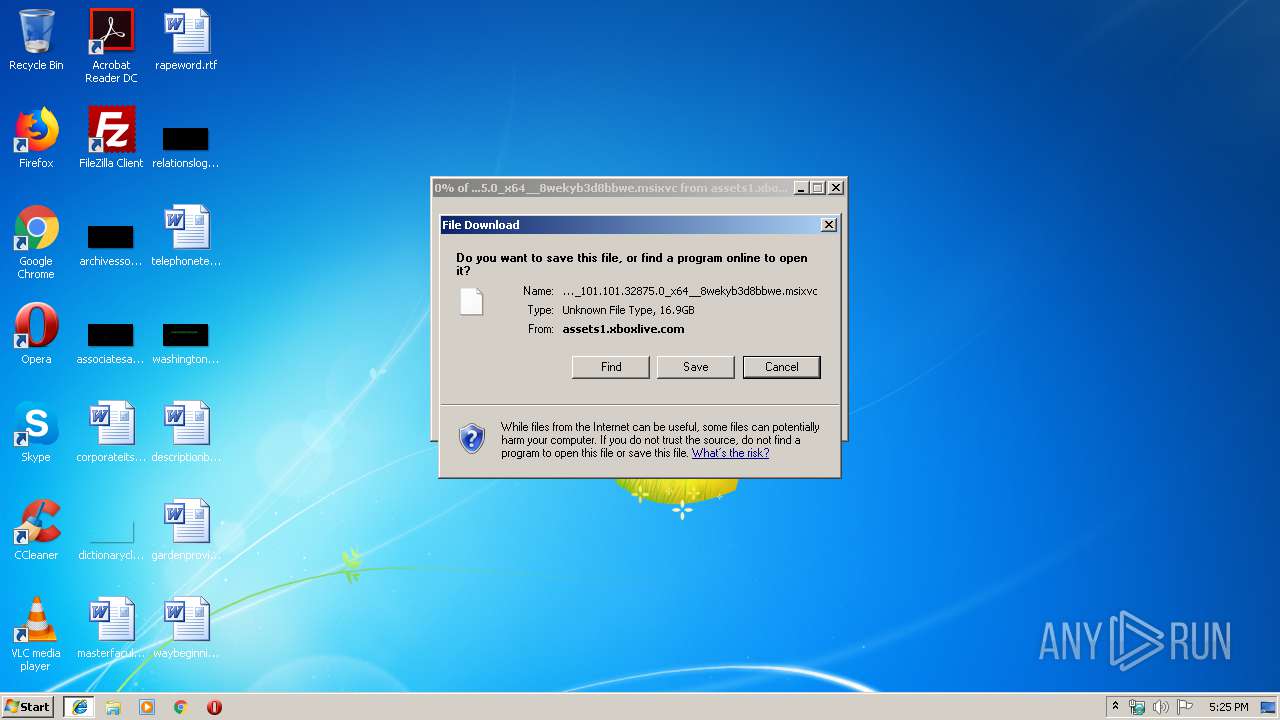Screen dimensions: 1280x720
Task: Select the masterfacul Word document
Action: pyautogui.click(x=111, y=628)
